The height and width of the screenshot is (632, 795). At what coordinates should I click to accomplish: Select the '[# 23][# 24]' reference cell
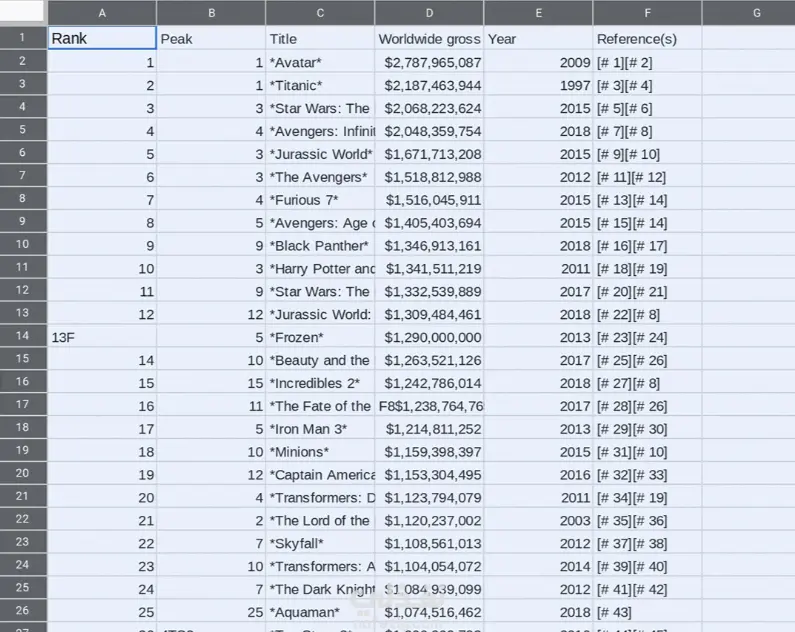647,337
